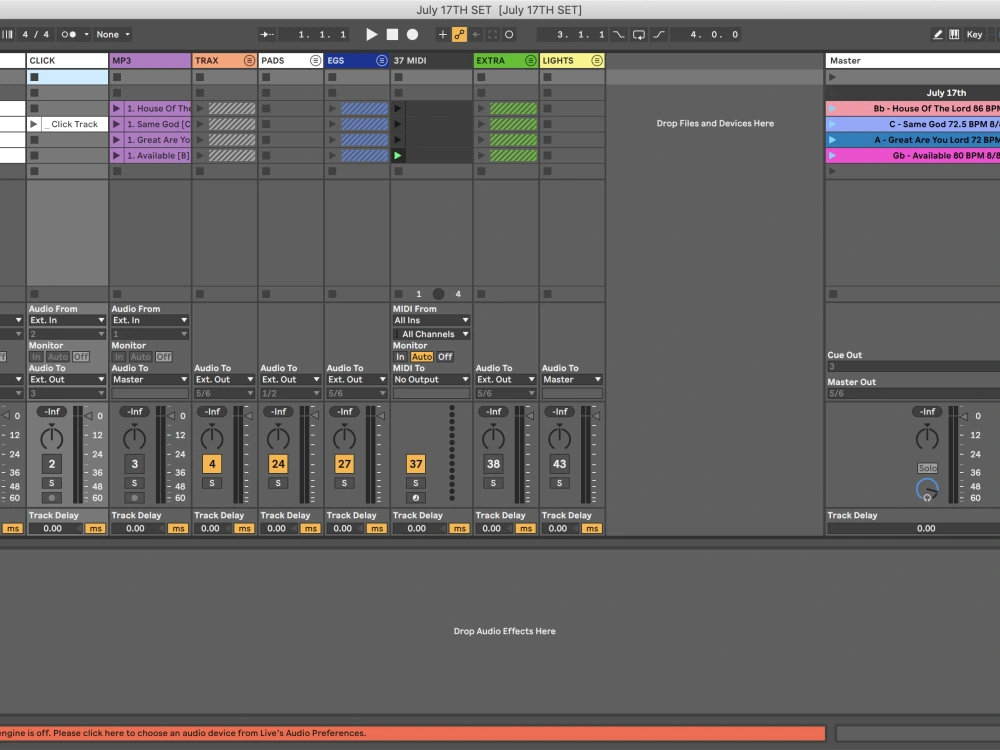The width and height of the screenshot is (1000, 750).
Task: Toggle track activator 4 on TRAX
Action: coord(212,464)
